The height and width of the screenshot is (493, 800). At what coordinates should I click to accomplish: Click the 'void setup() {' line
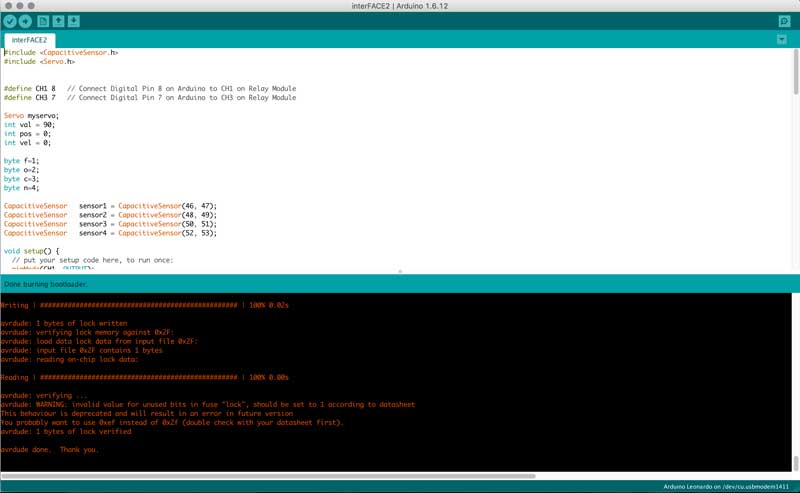pos(31,251)
